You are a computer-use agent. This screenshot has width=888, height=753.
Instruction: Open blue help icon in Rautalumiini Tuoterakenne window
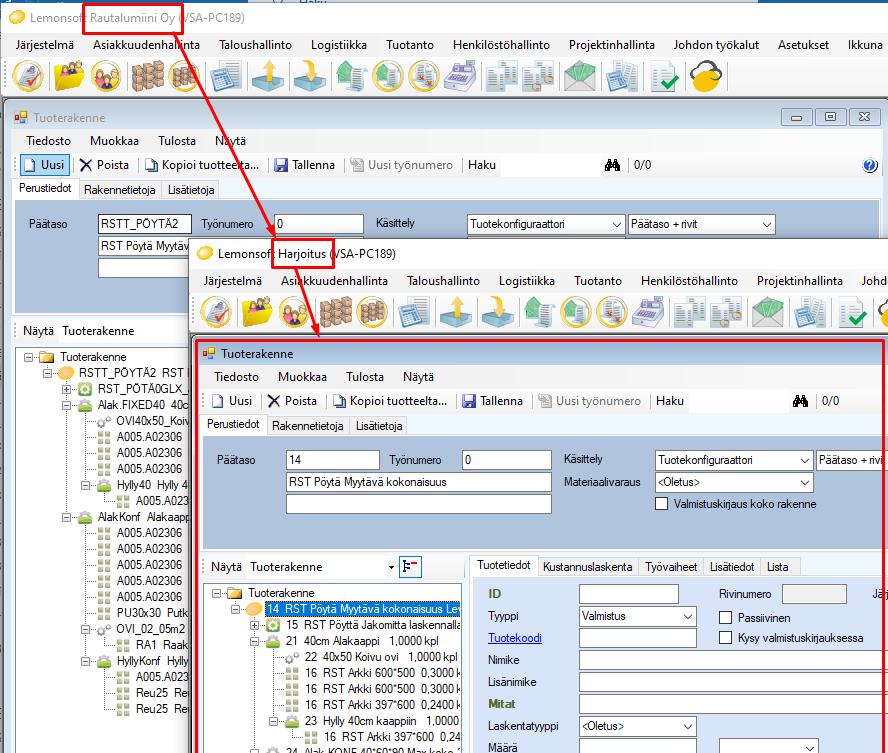[870, 165]
